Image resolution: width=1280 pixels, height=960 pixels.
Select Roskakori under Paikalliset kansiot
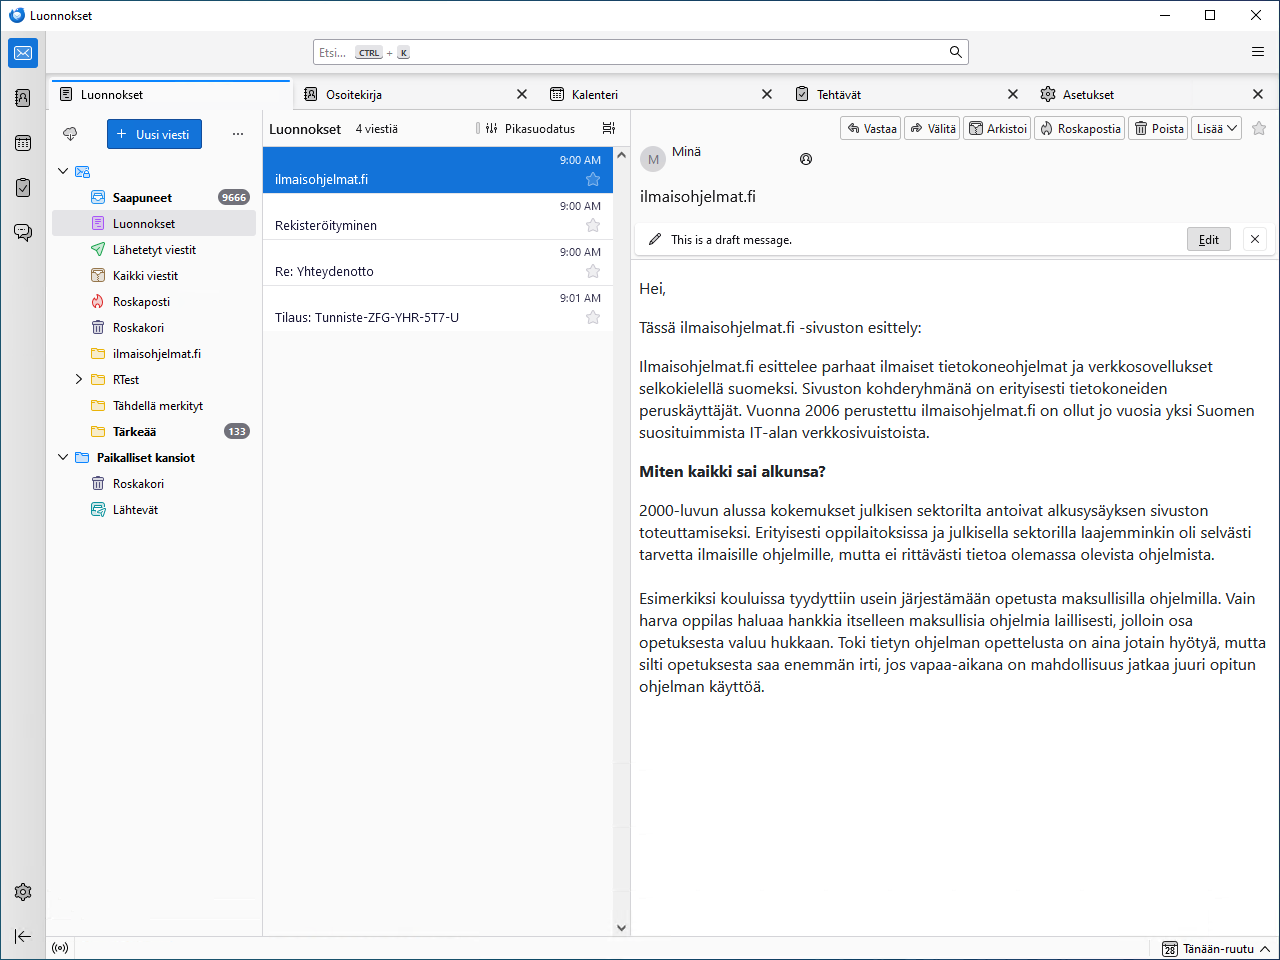pos(154,483)
